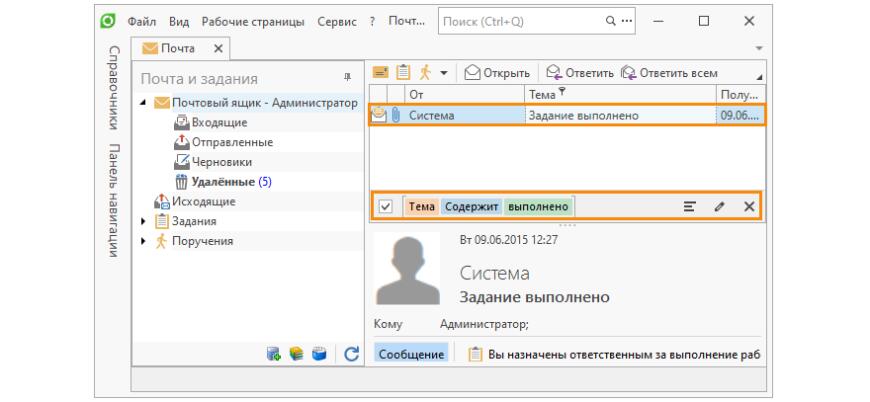The image size is (870, 402).
Task: Open the dropdown arrow beside walking-man icon
Action: (x=443, y=73)
